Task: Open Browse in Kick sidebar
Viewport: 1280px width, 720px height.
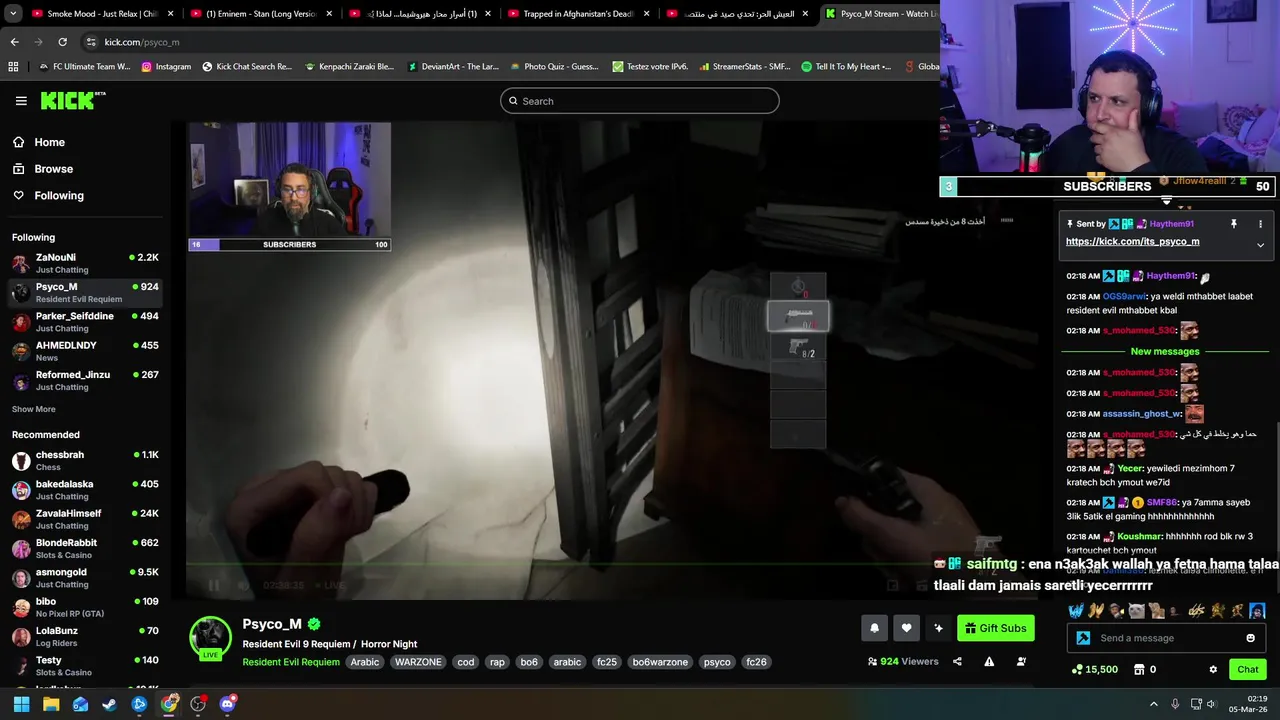Action: coord(54,169)
